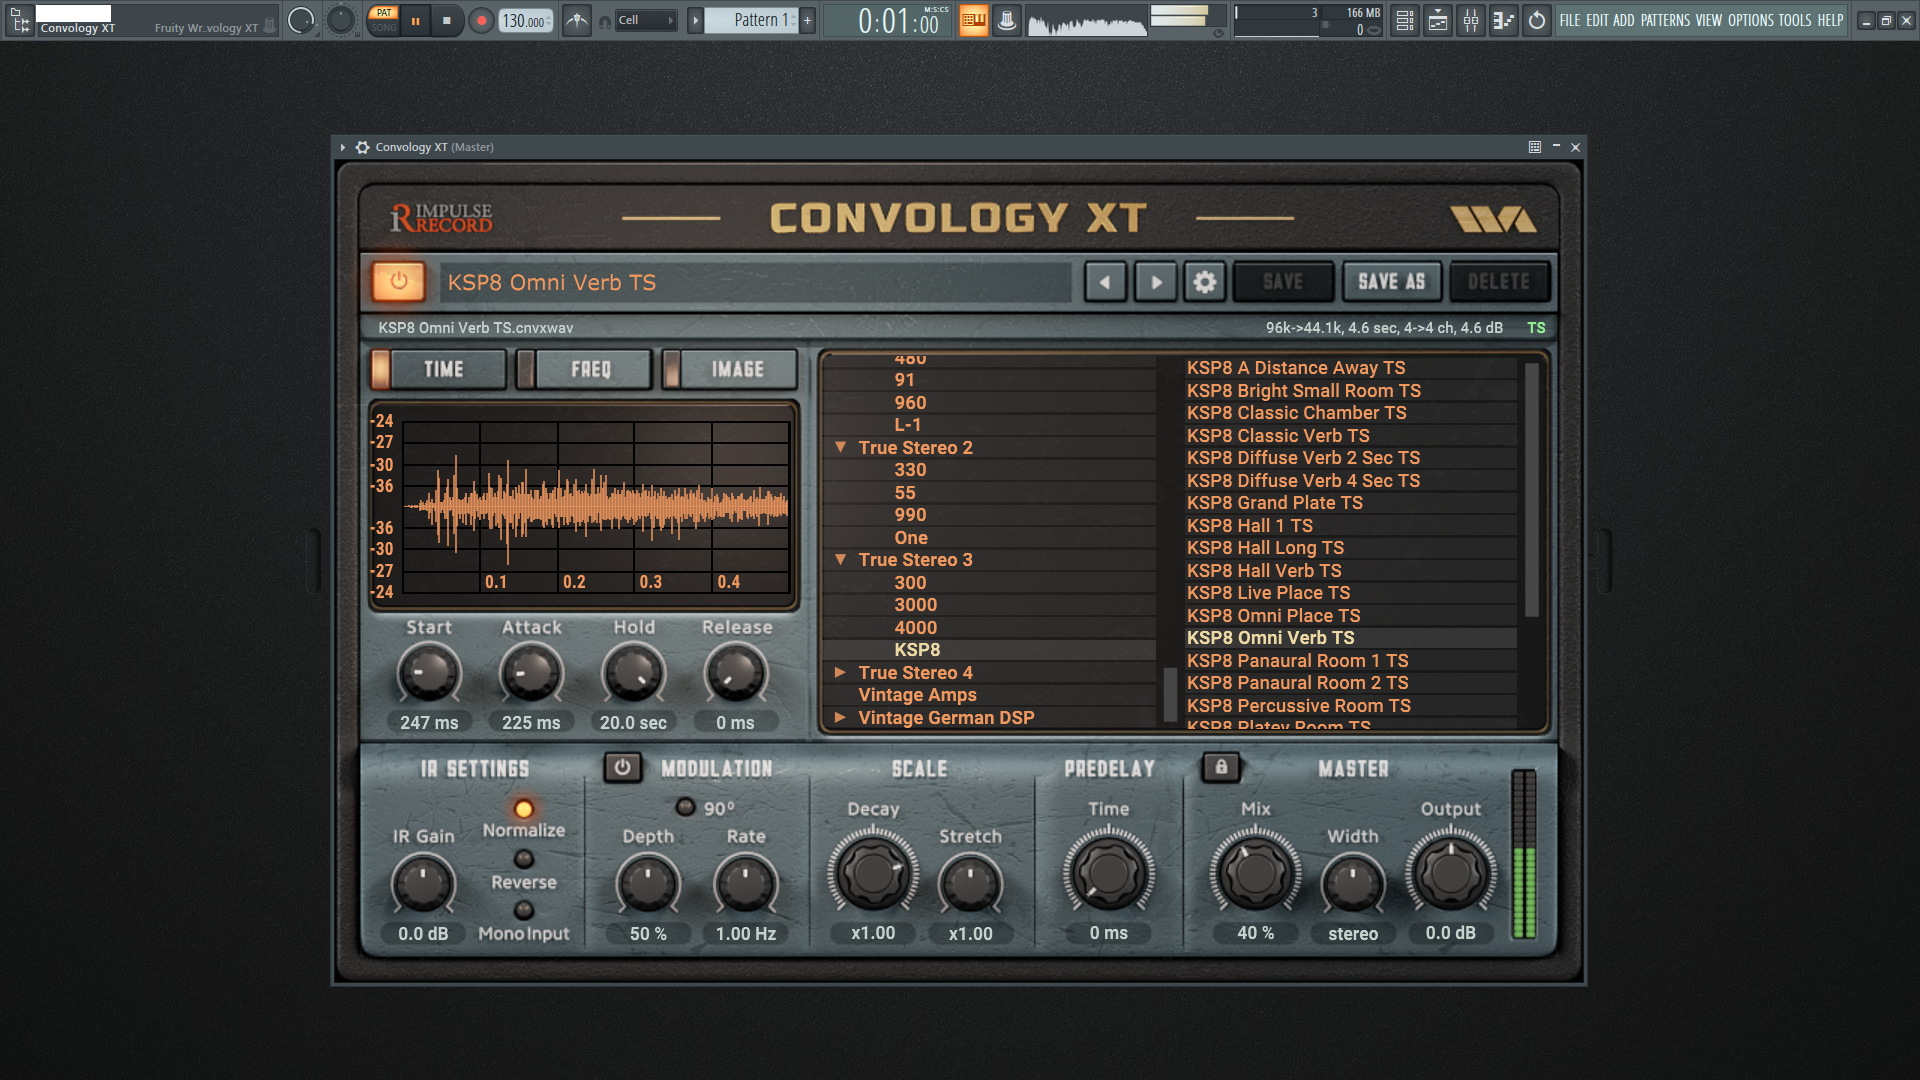
Task: Collapse the True Stereo 2 folder
Action: click(x=840, y=447)
